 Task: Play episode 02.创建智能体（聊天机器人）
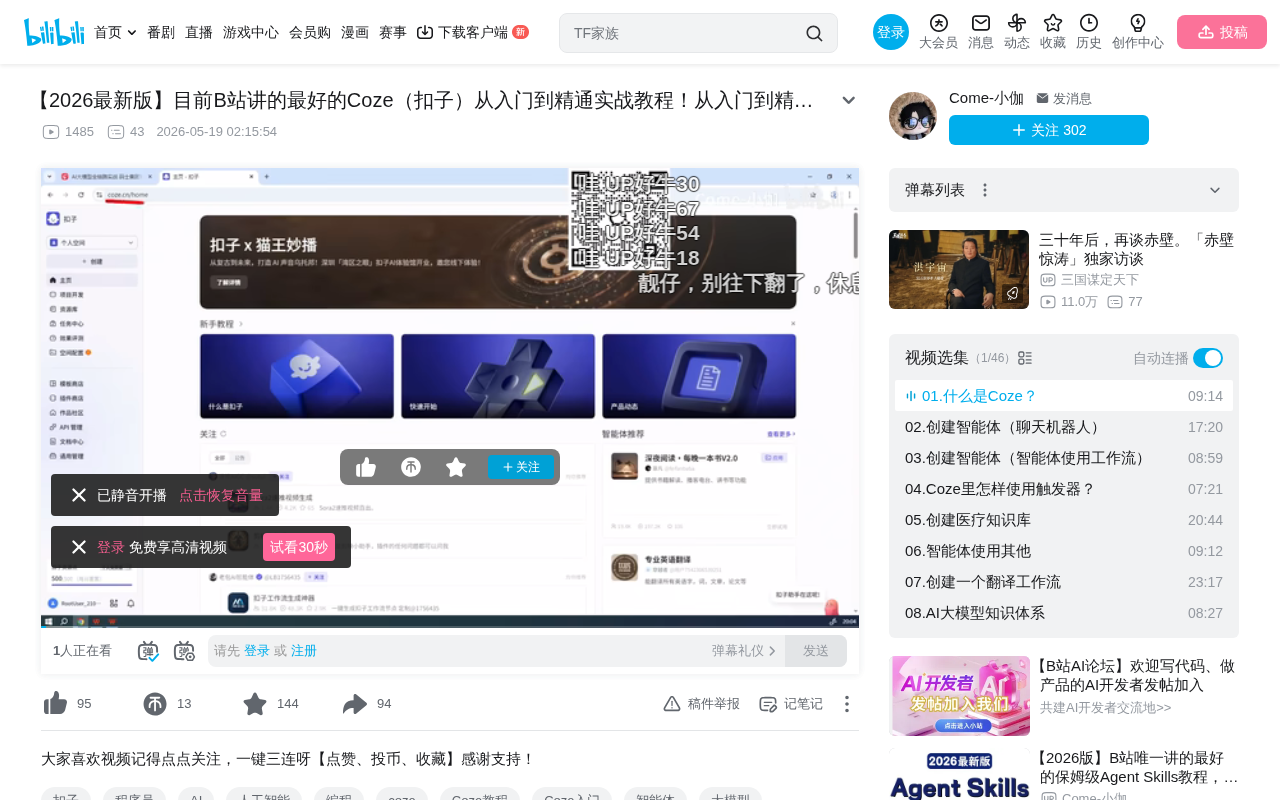coord(1064,427)
